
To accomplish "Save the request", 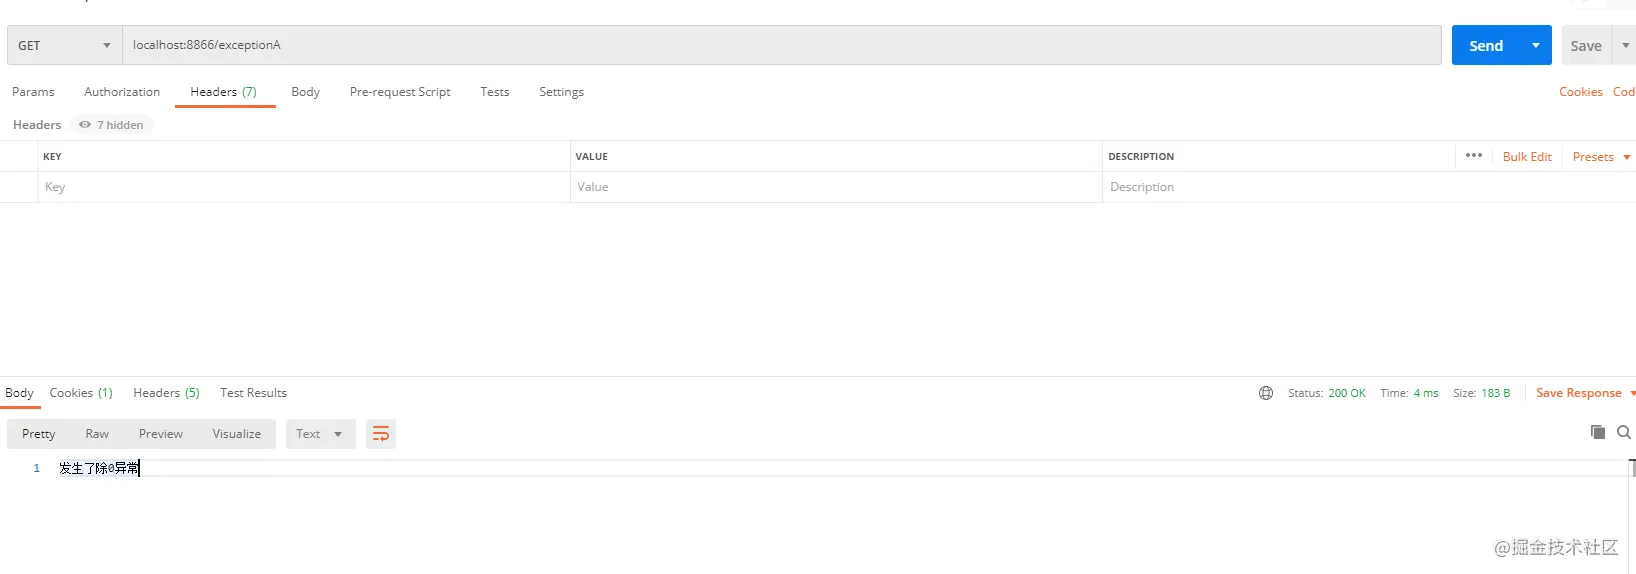I will [x=1586, y=45].
